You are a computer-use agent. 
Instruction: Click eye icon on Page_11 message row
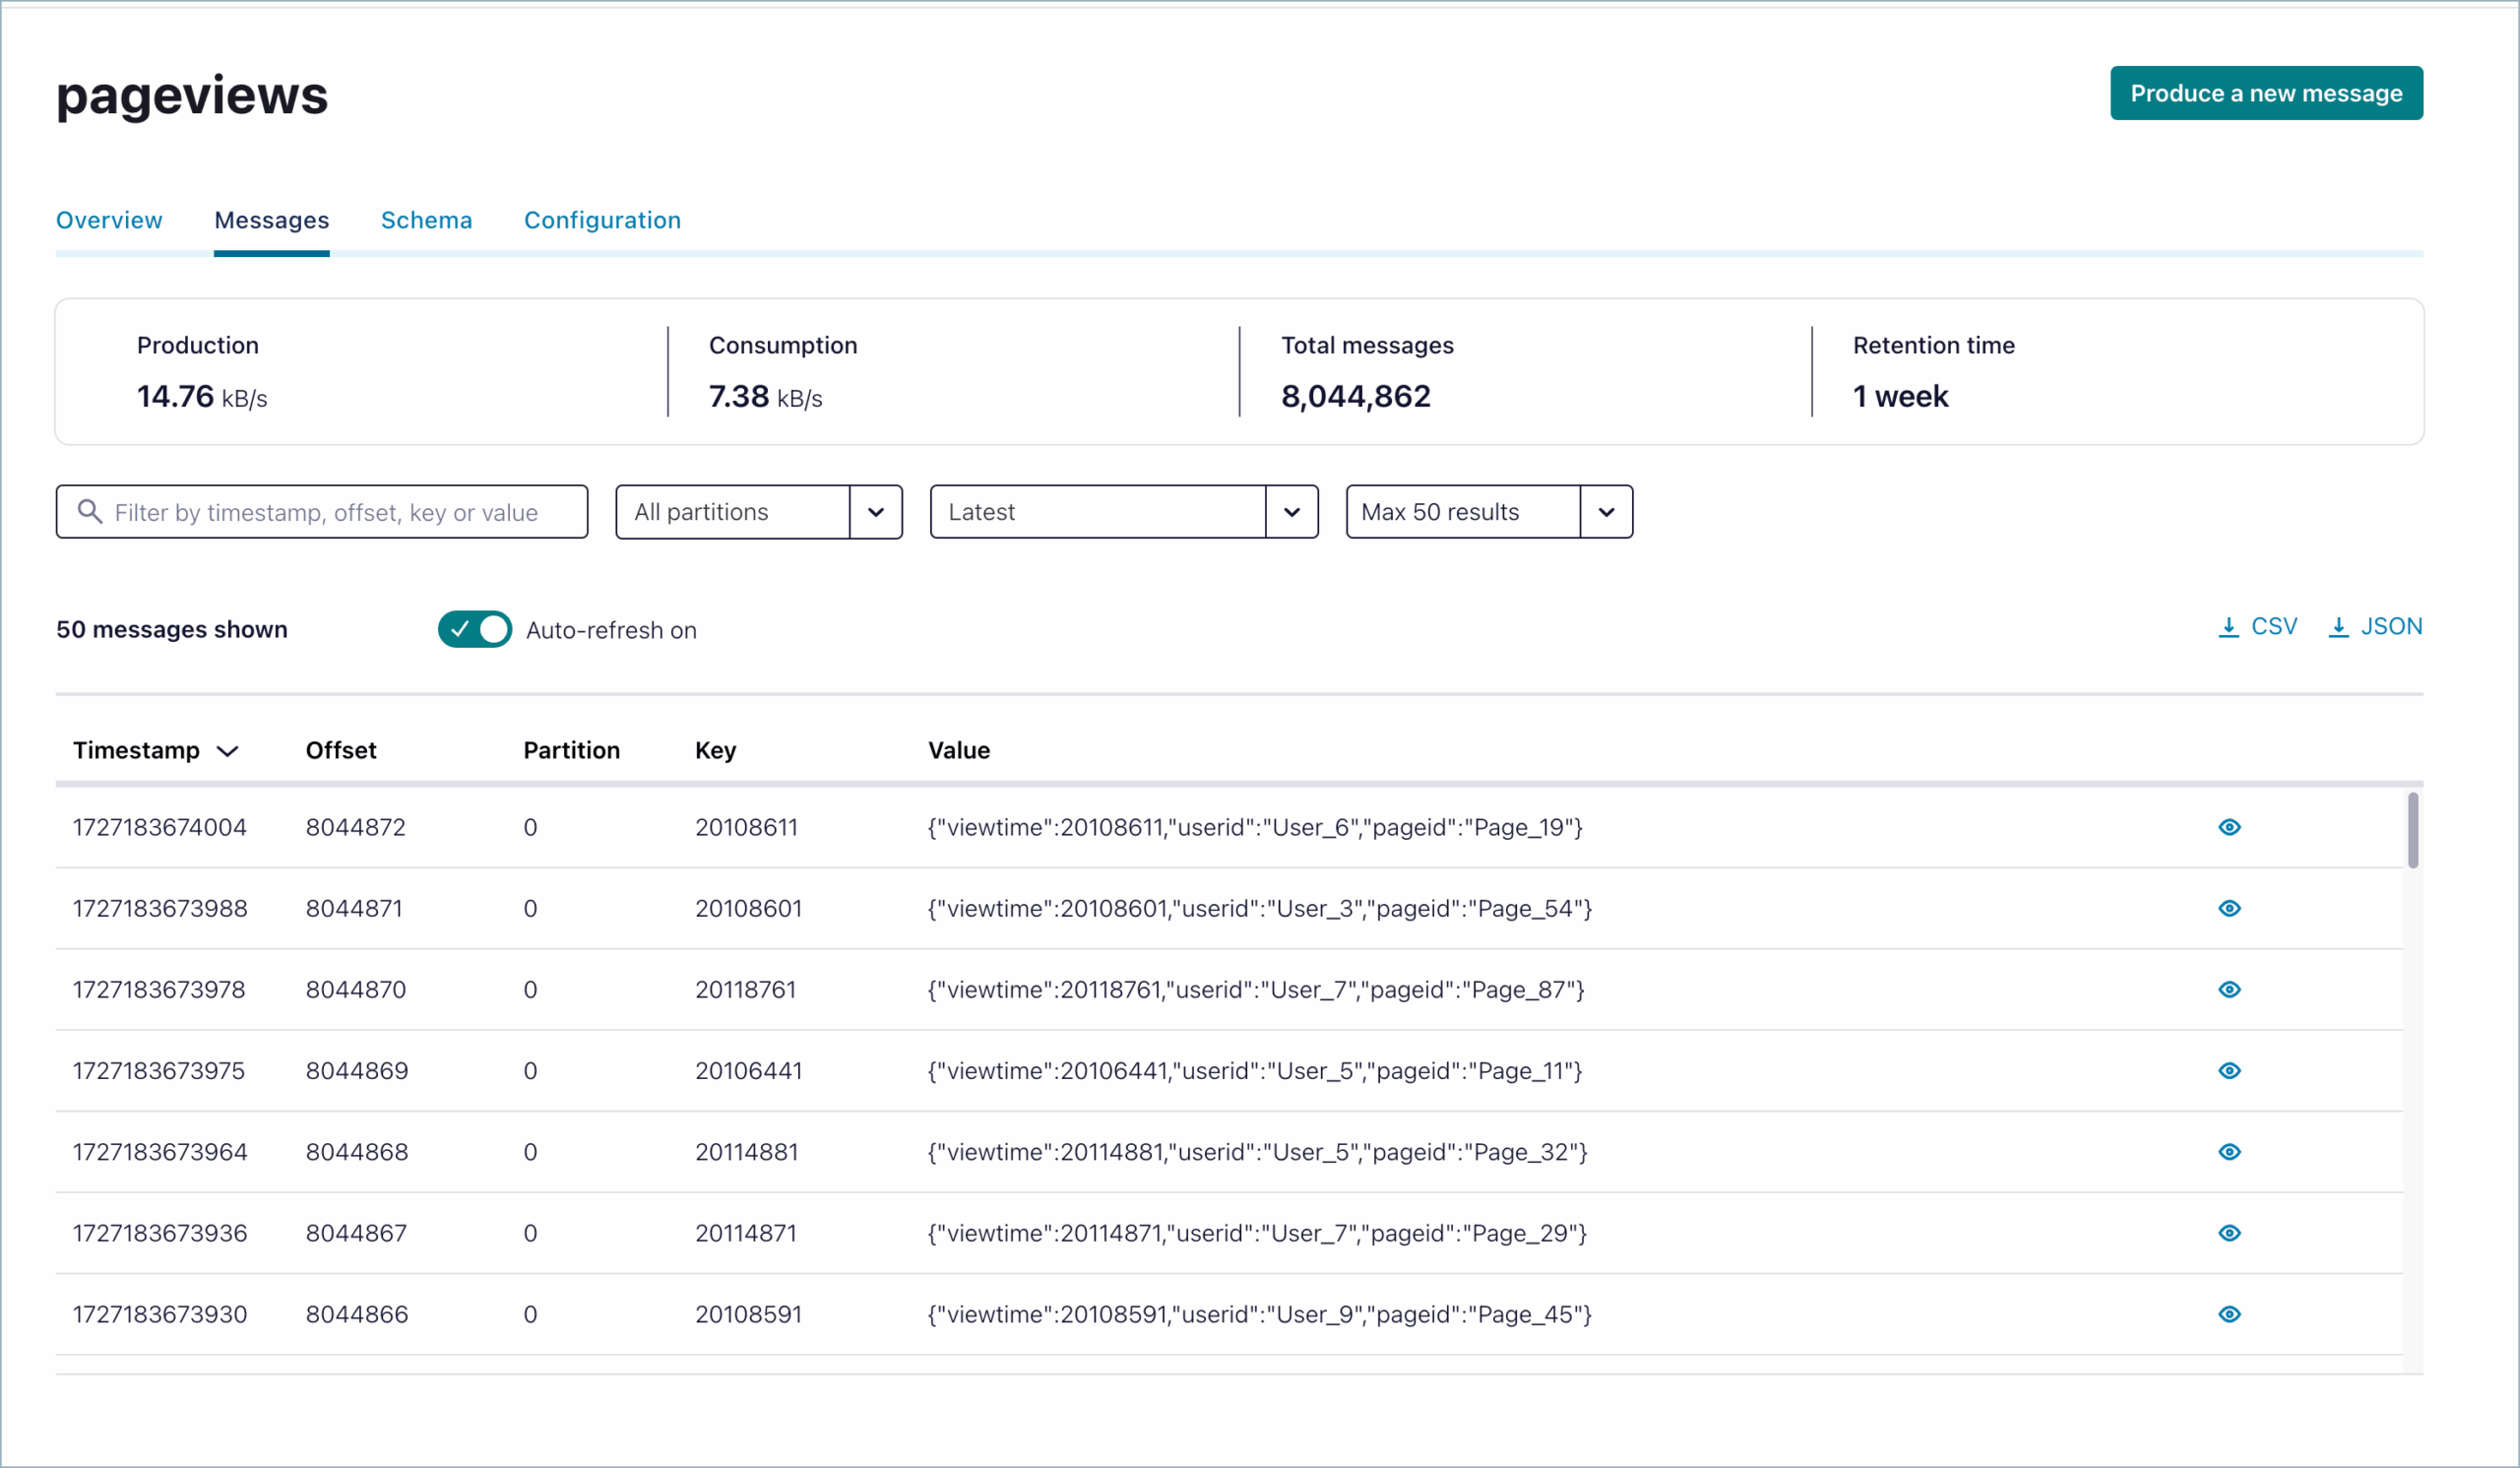(x=2229, y=1070)
